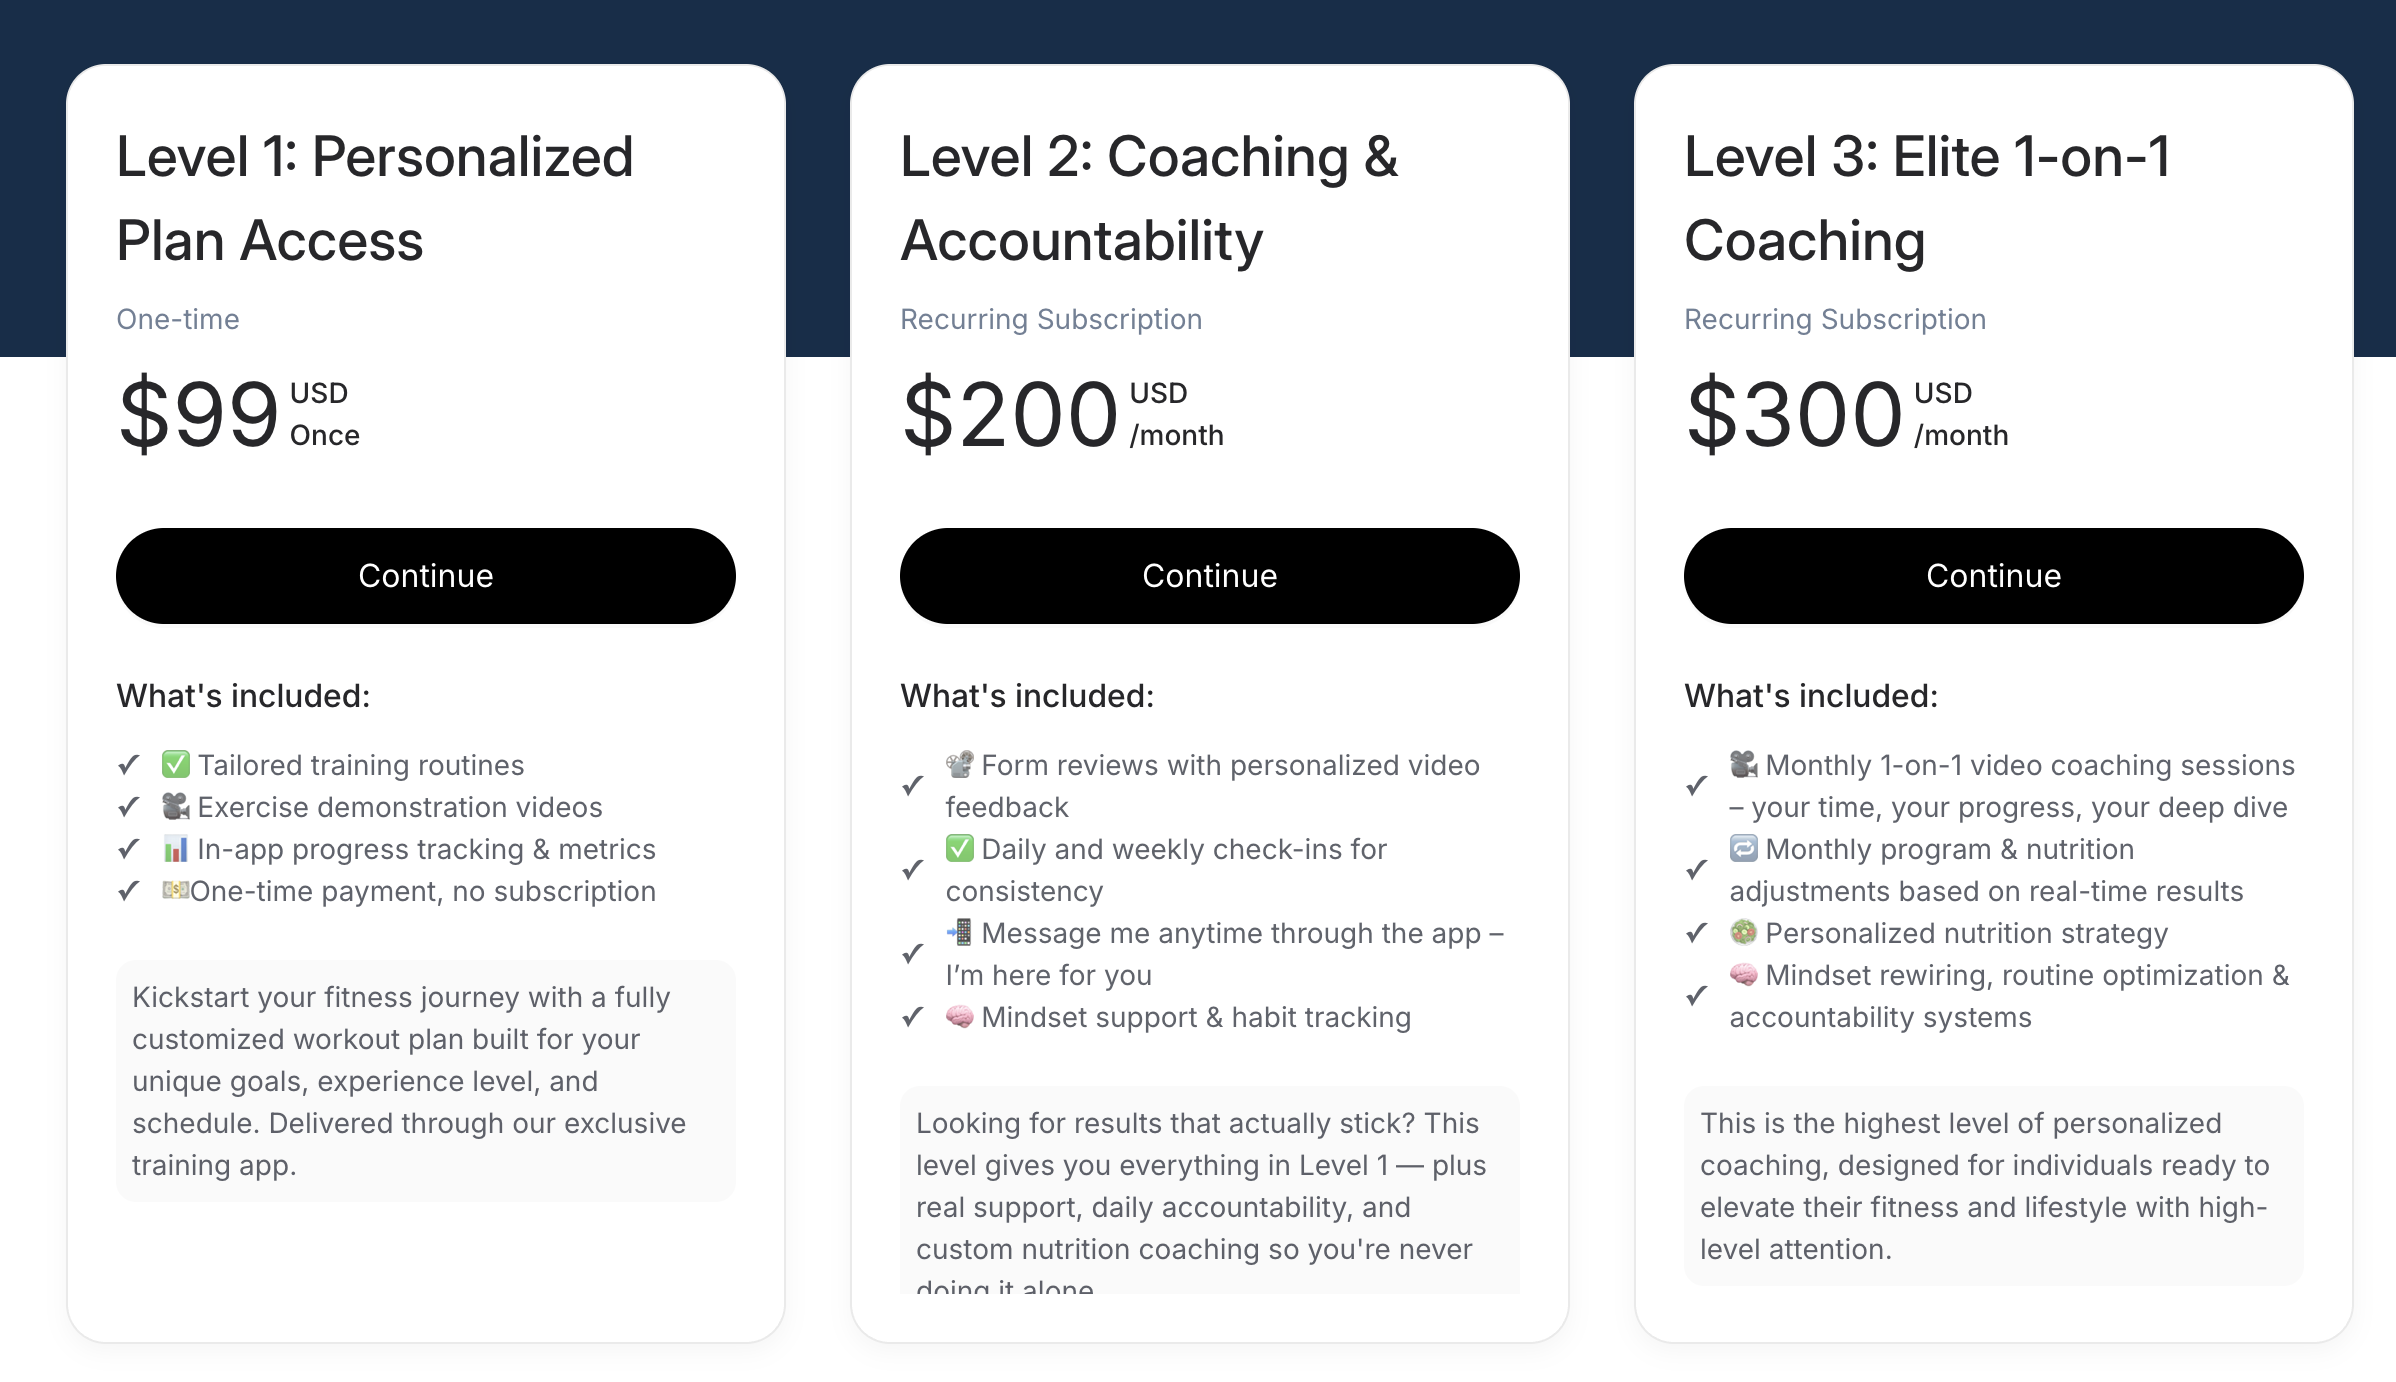Click phone emoji beside Message me anytime

click(x=960, y=933)
